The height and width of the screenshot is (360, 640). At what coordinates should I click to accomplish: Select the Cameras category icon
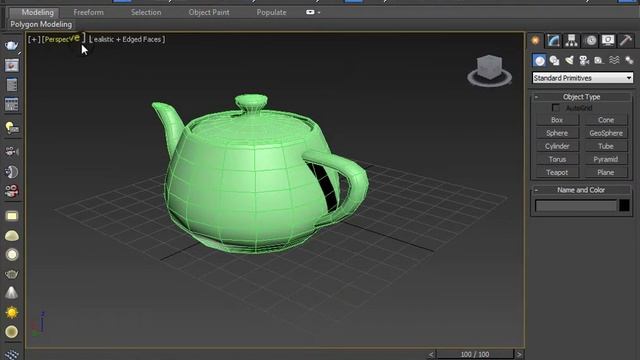pyautogui.click(x=584, y=60)
